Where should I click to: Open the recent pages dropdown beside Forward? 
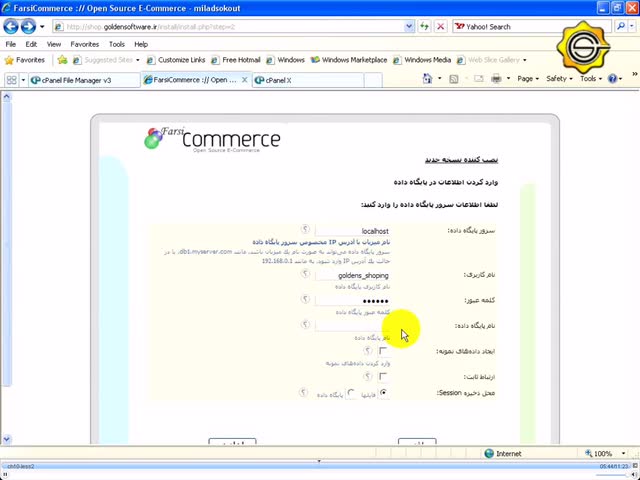point(42,27)
